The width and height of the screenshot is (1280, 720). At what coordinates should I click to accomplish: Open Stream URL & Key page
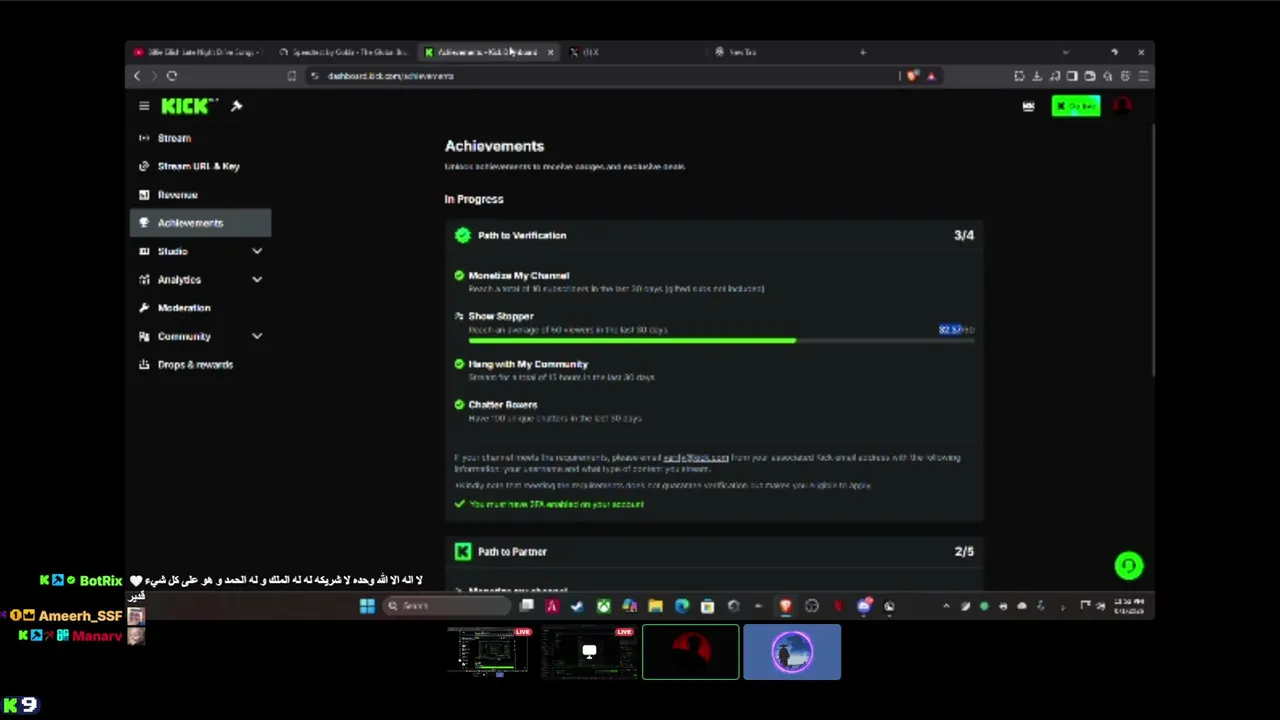tap(200, 166)
